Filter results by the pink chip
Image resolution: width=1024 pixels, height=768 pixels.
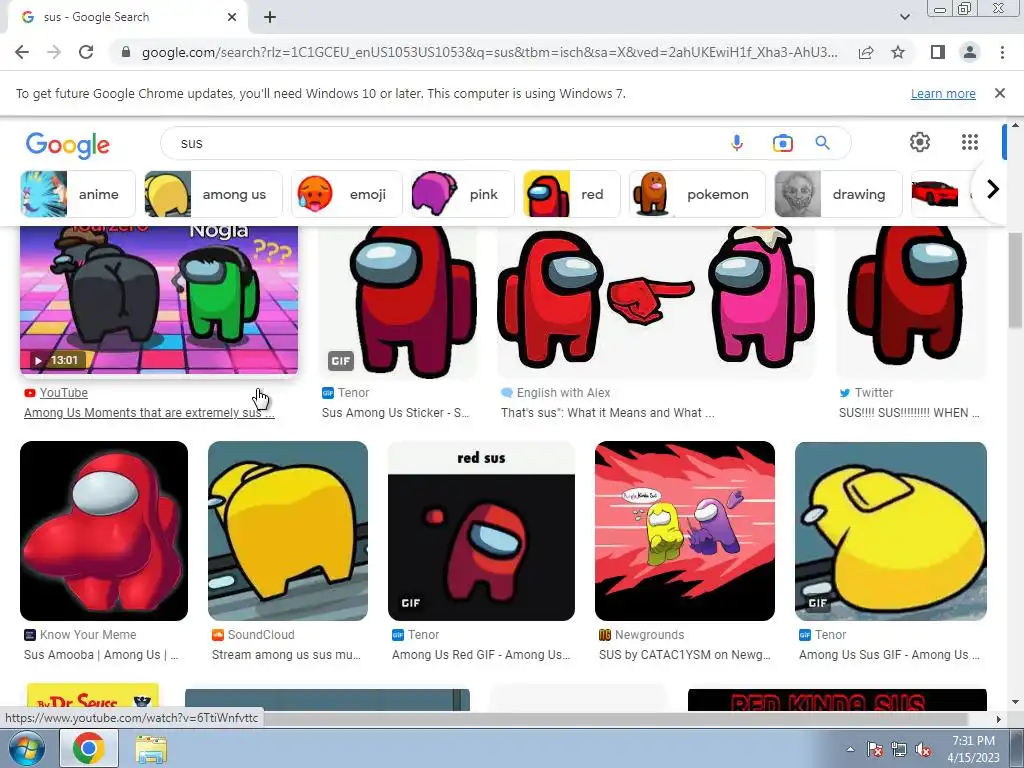coord(462,194)
